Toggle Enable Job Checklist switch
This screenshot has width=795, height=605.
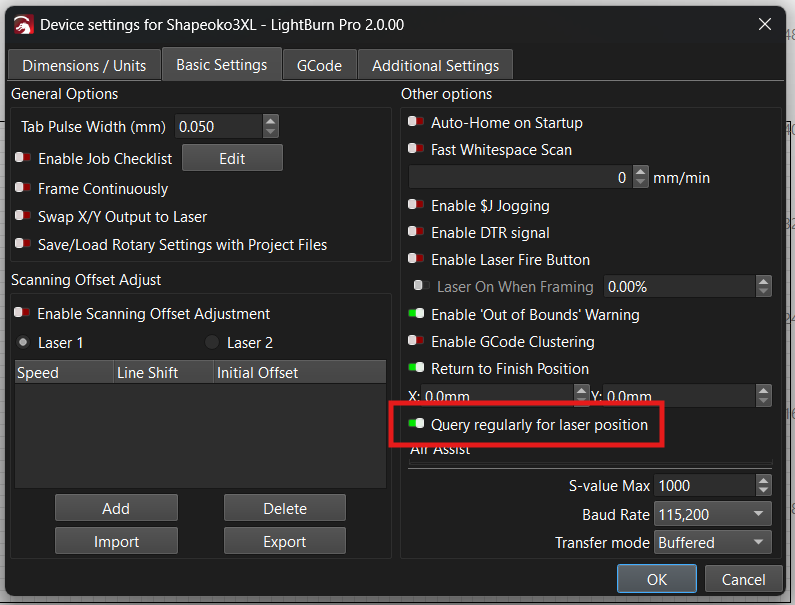[x=23, y=157]
